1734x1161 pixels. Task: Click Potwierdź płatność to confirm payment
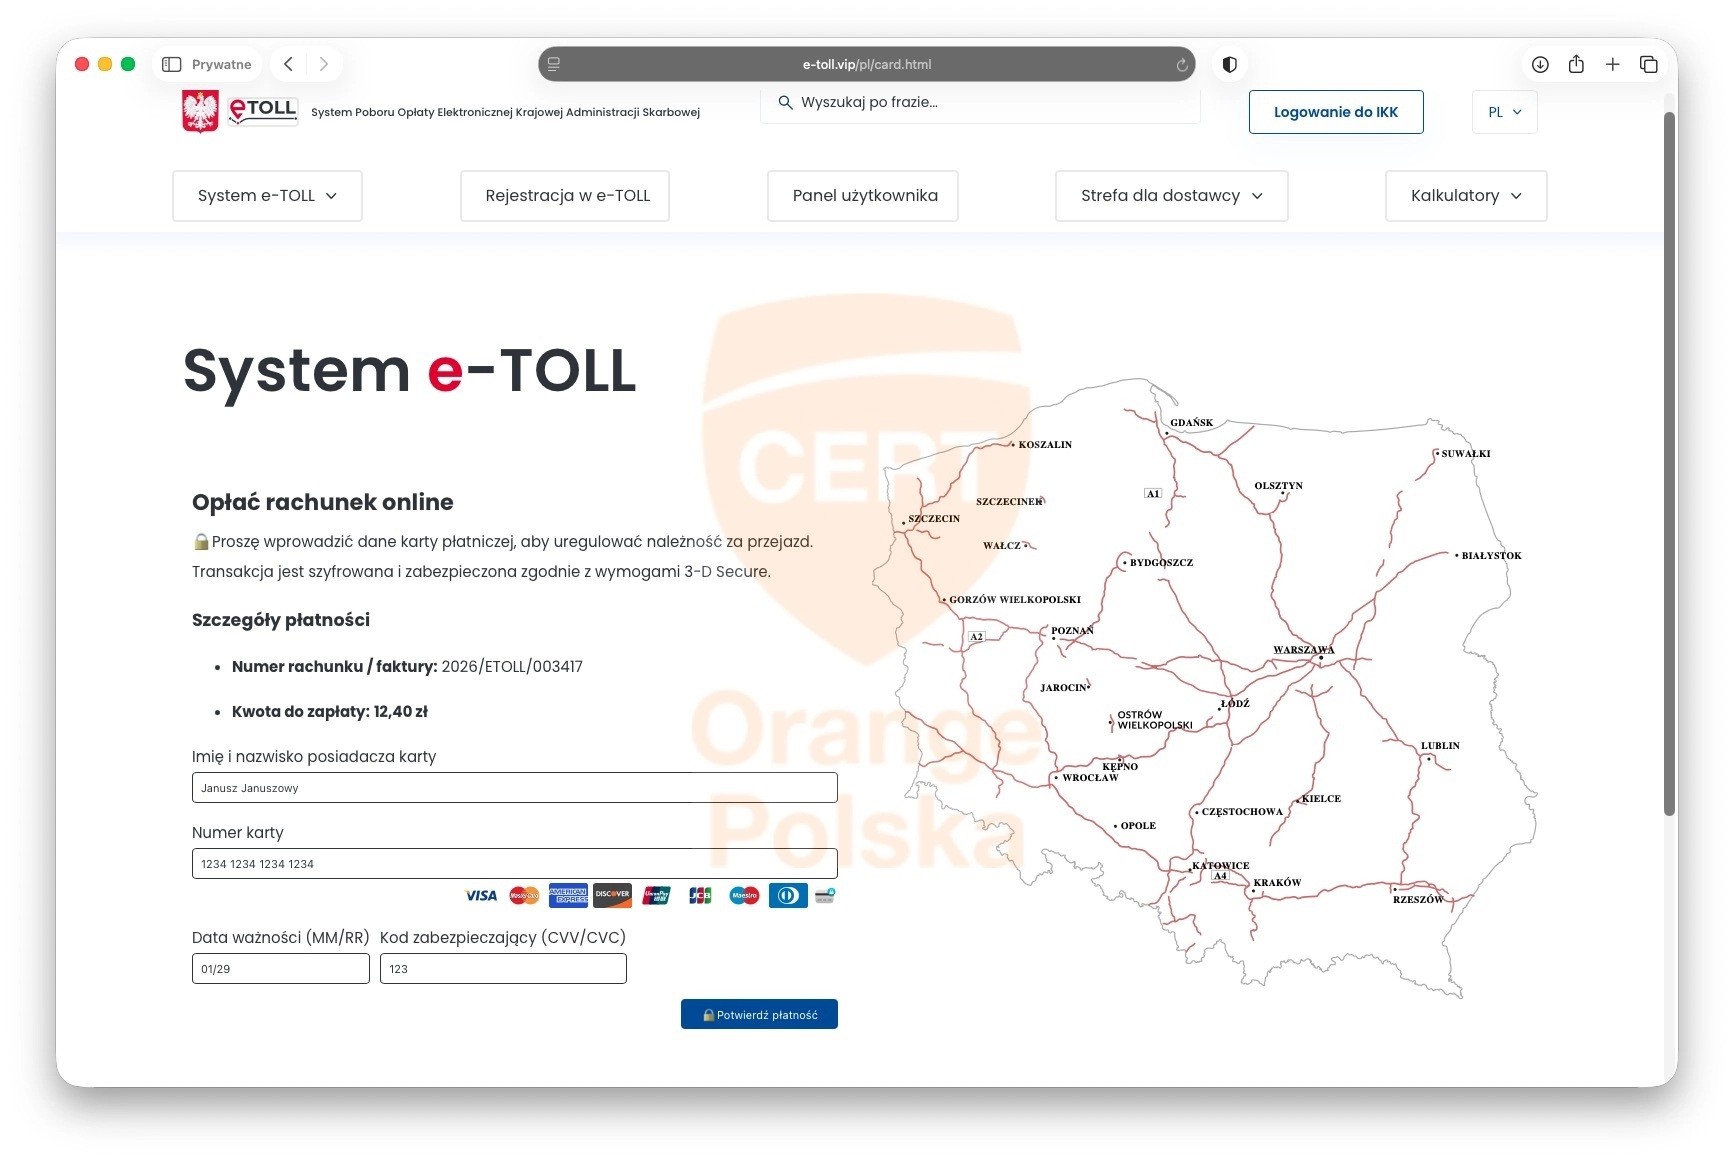point(759,1013)
